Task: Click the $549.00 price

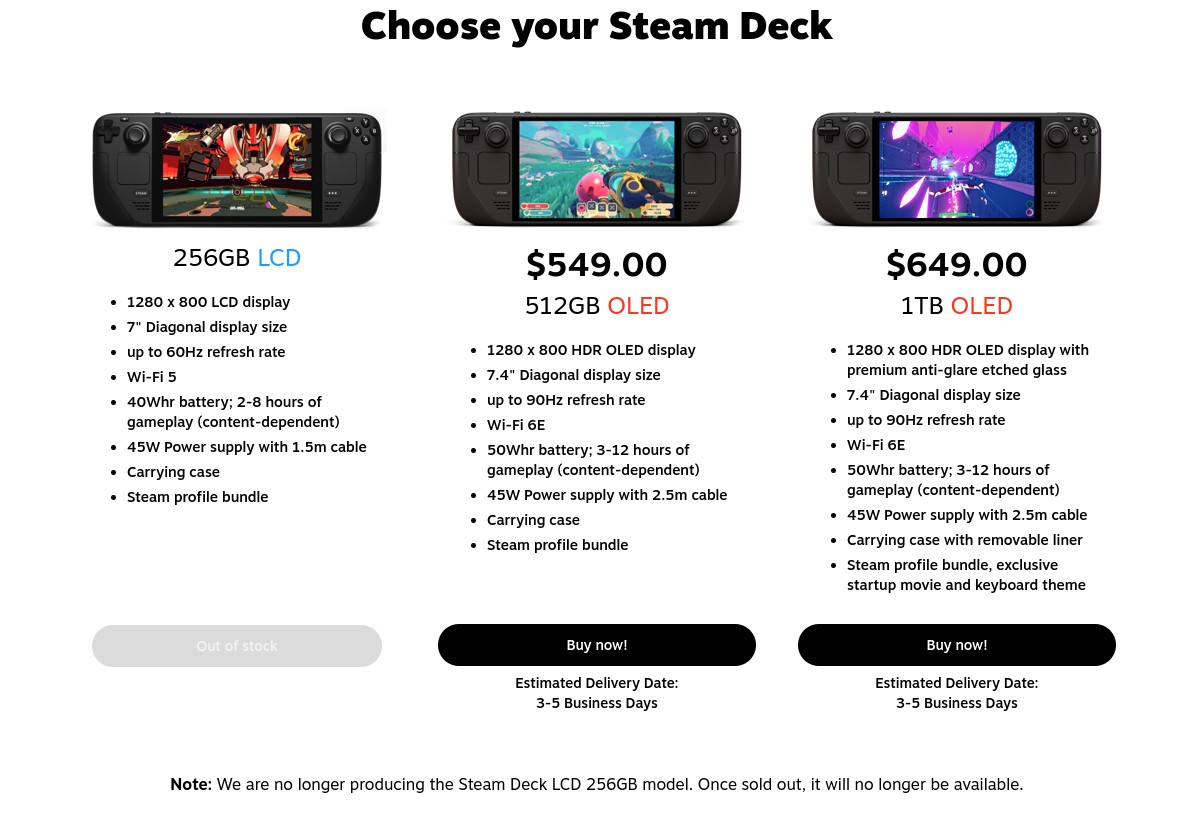Action: coord(597,265)
